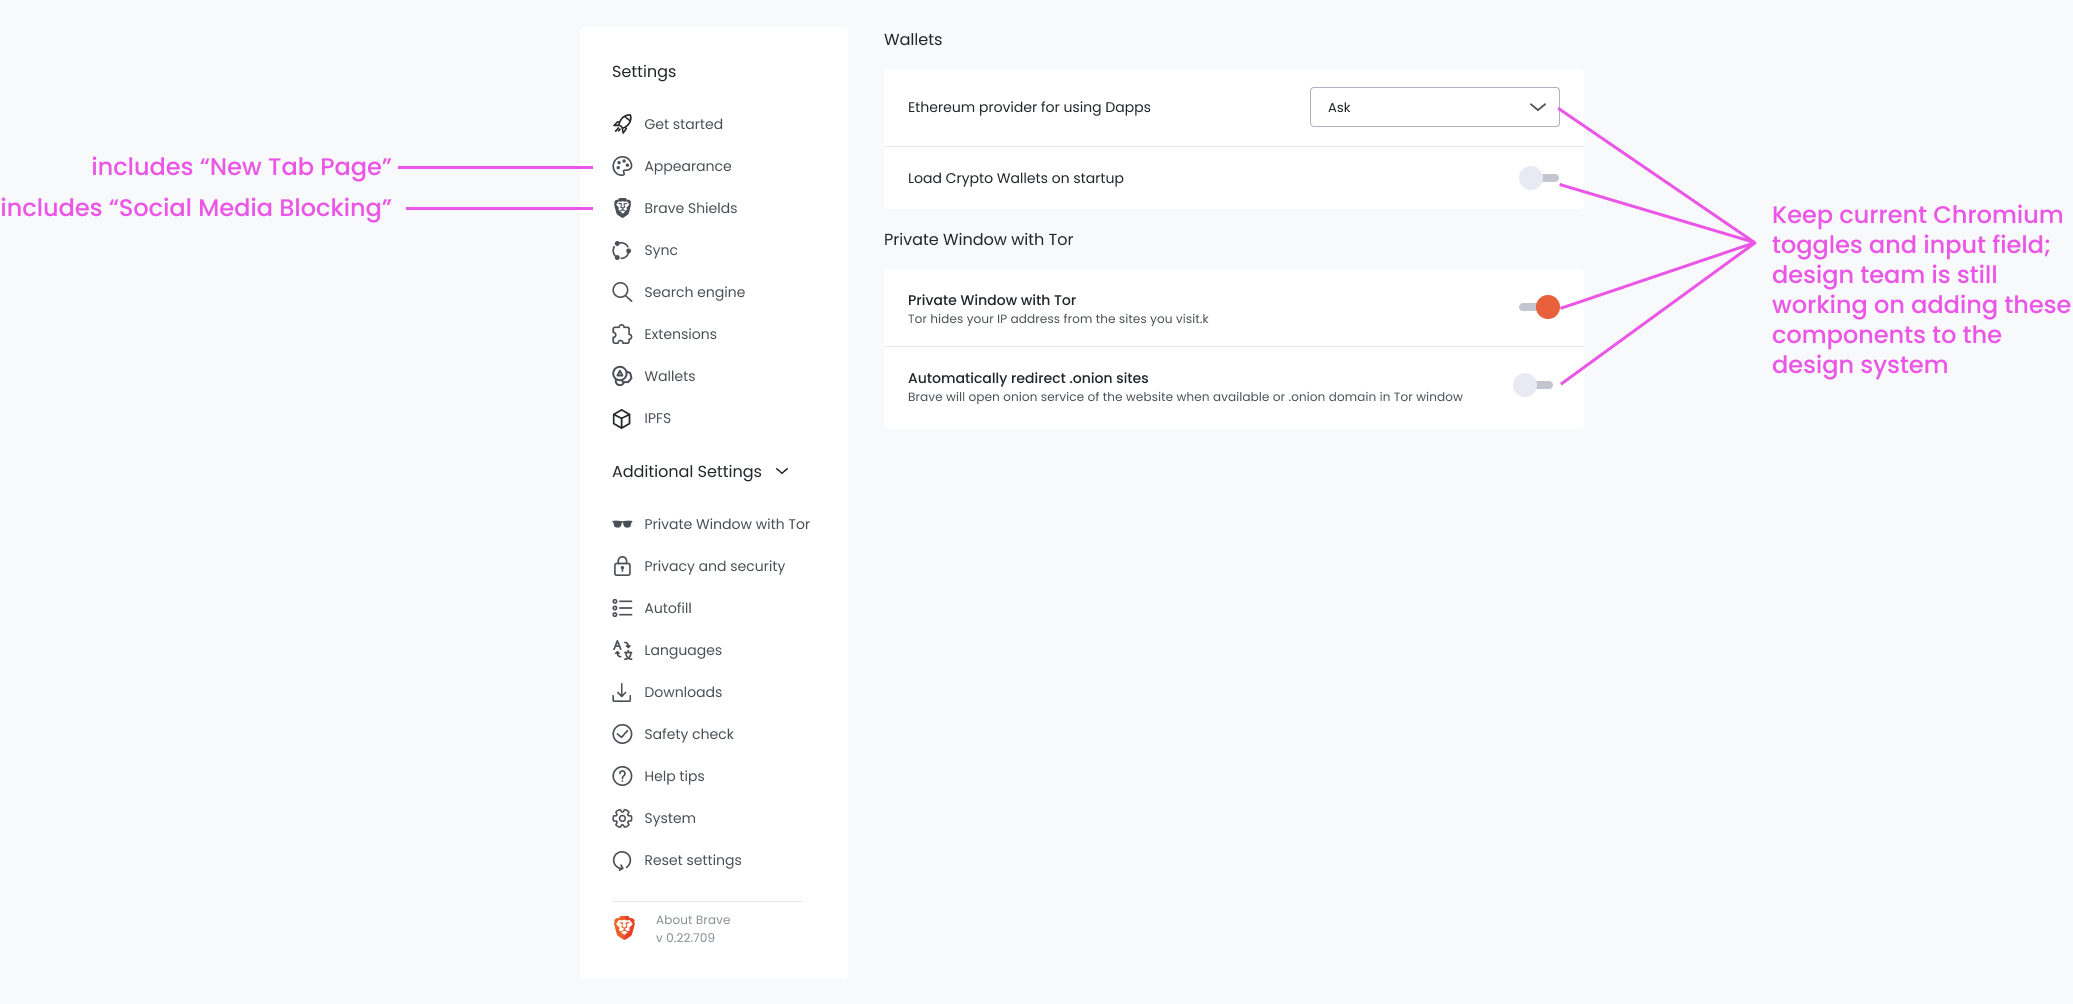Open Search engine settings
Viewport: 2073px width, 1004px height.
pyautogui.click(x=694, y=292)
